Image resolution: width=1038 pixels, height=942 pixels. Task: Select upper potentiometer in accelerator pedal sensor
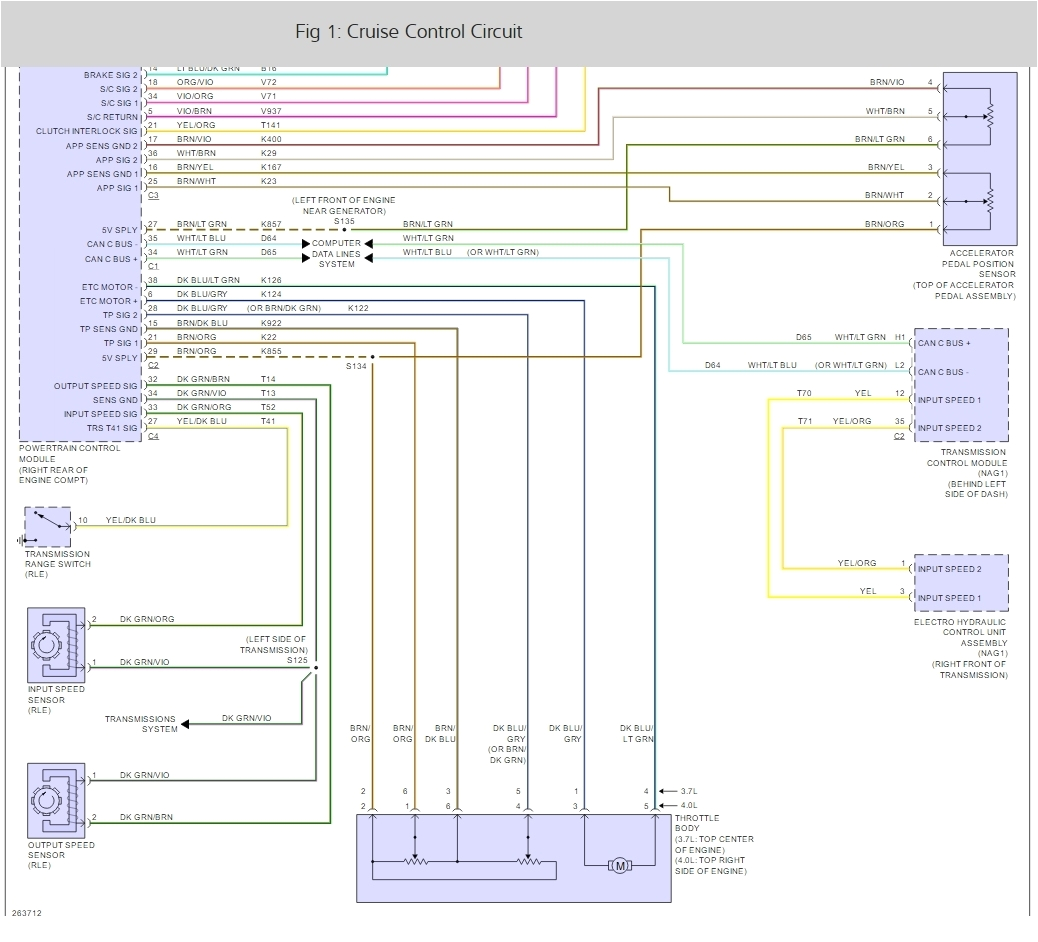click(989, 117)
